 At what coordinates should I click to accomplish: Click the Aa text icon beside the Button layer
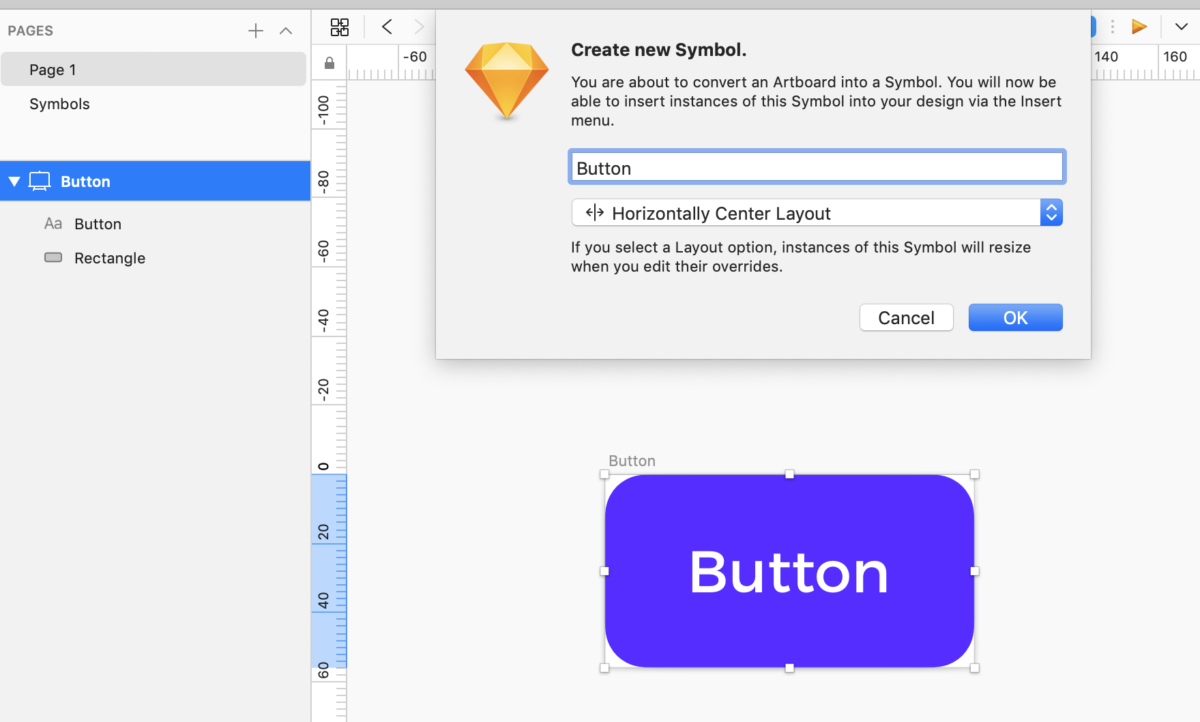(53, 224)
